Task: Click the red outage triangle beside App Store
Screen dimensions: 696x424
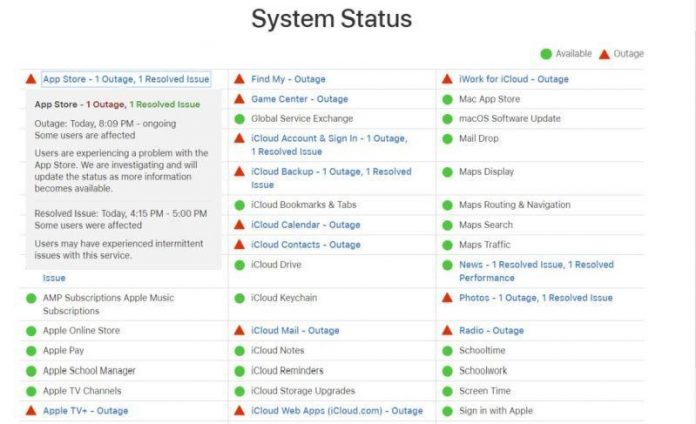Action: coord(31,79)
